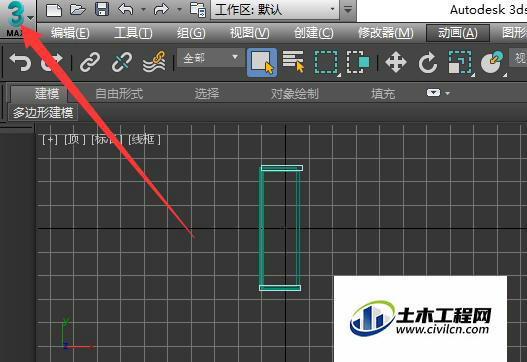Click the project folder icon
The height and width of the screenshot is (362, 527).
coord(198,9)
